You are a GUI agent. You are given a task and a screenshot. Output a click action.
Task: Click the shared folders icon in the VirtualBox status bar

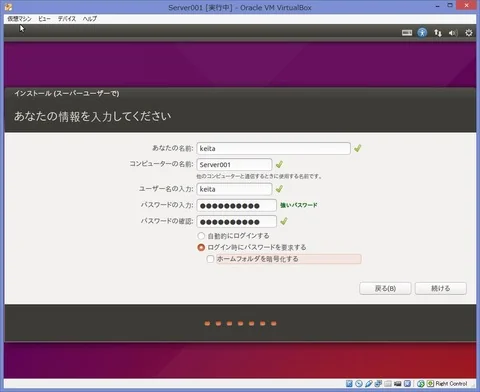pos(388,384)
